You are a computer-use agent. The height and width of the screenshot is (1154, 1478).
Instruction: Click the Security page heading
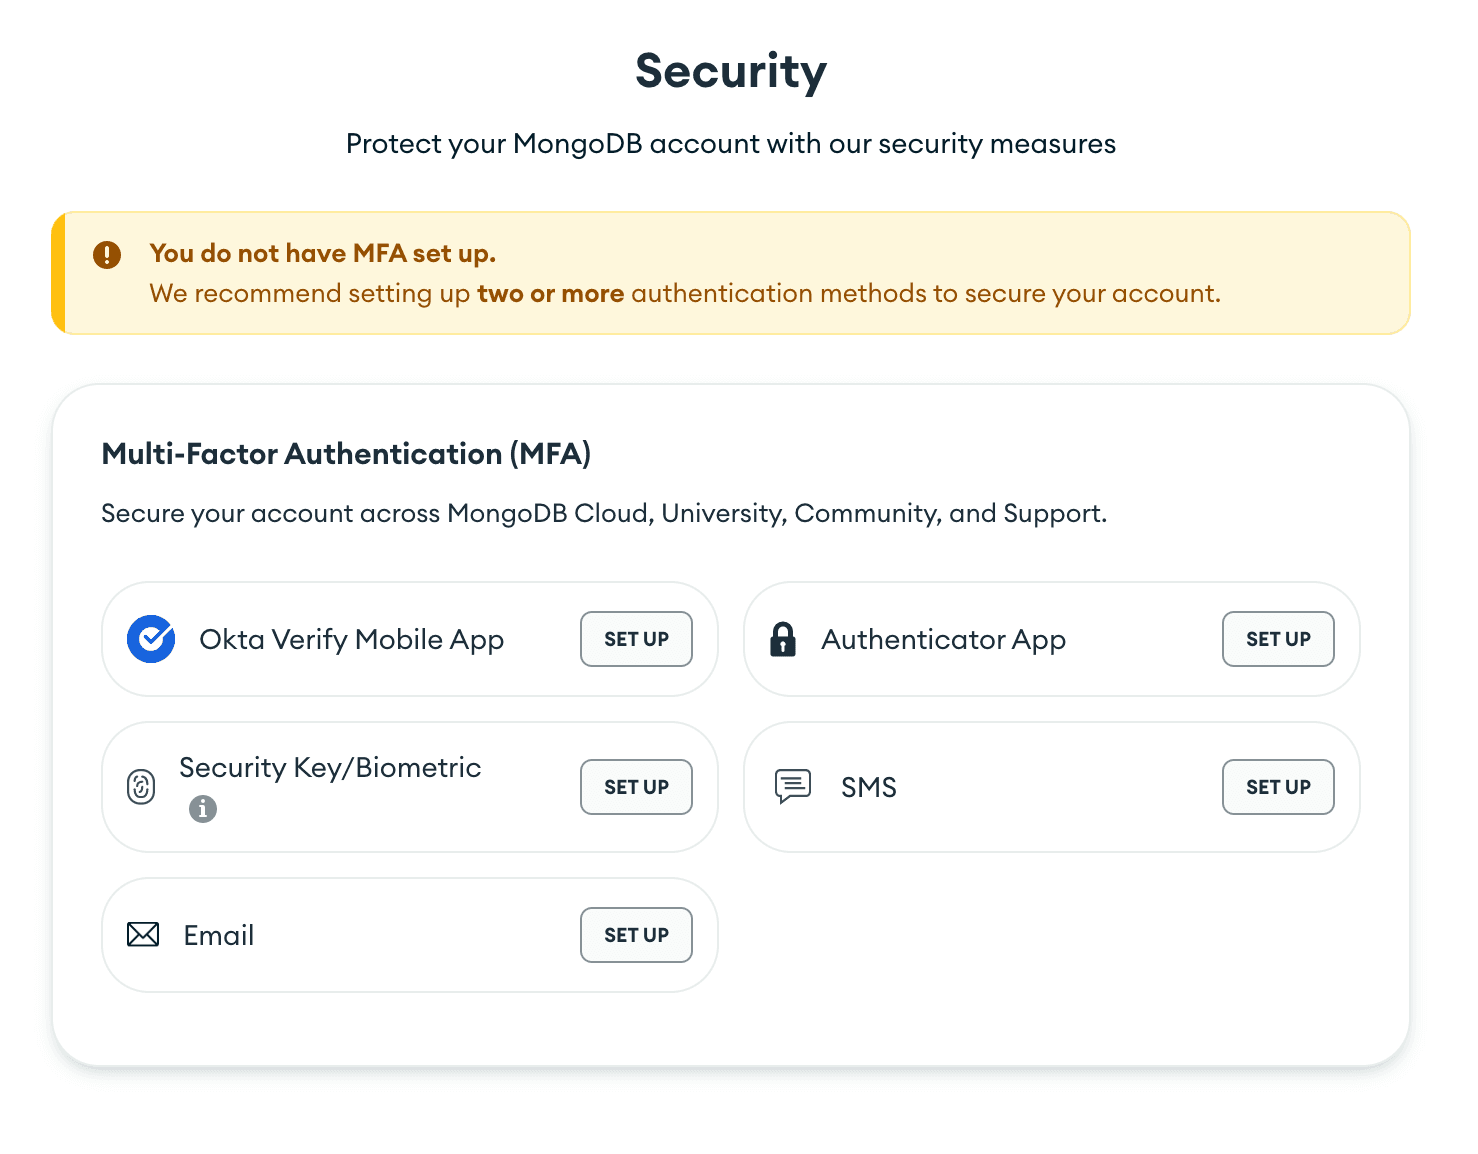(731, 72)
